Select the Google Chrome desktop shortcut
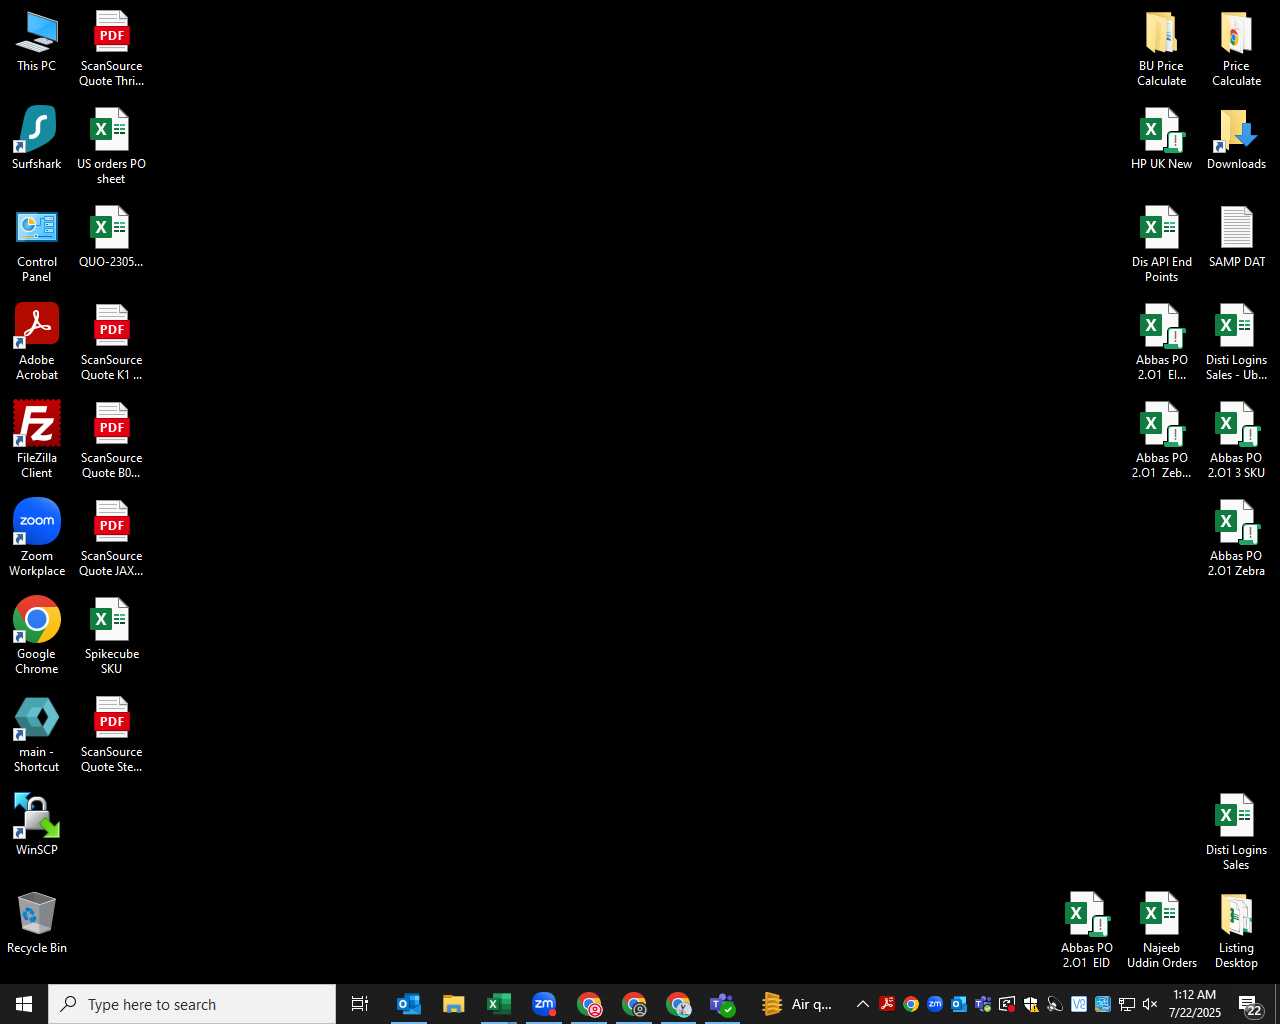Viewport: 1280px width, 1024px height. point(37,637)
